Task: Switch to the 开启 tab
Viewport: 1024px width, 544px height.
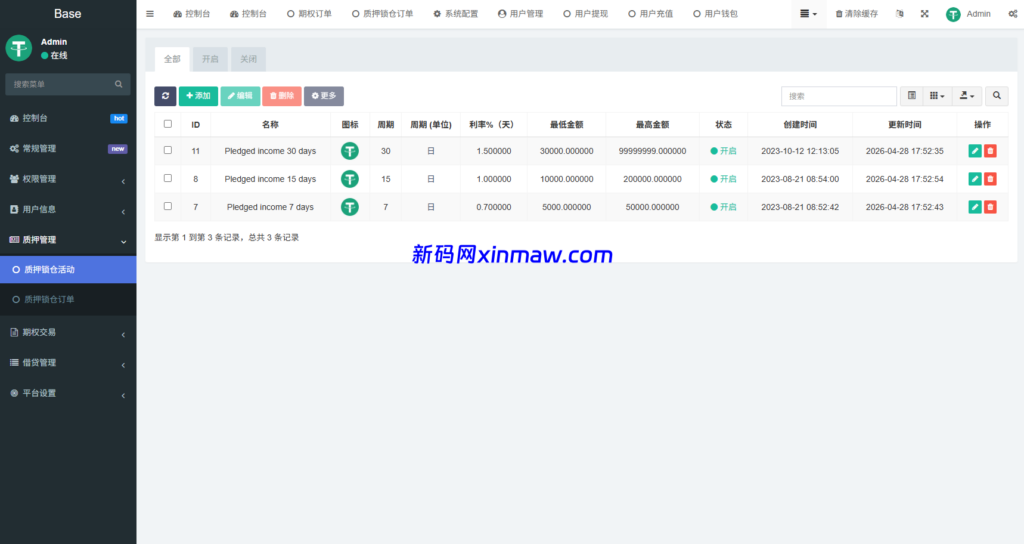Action: point(210,59)
